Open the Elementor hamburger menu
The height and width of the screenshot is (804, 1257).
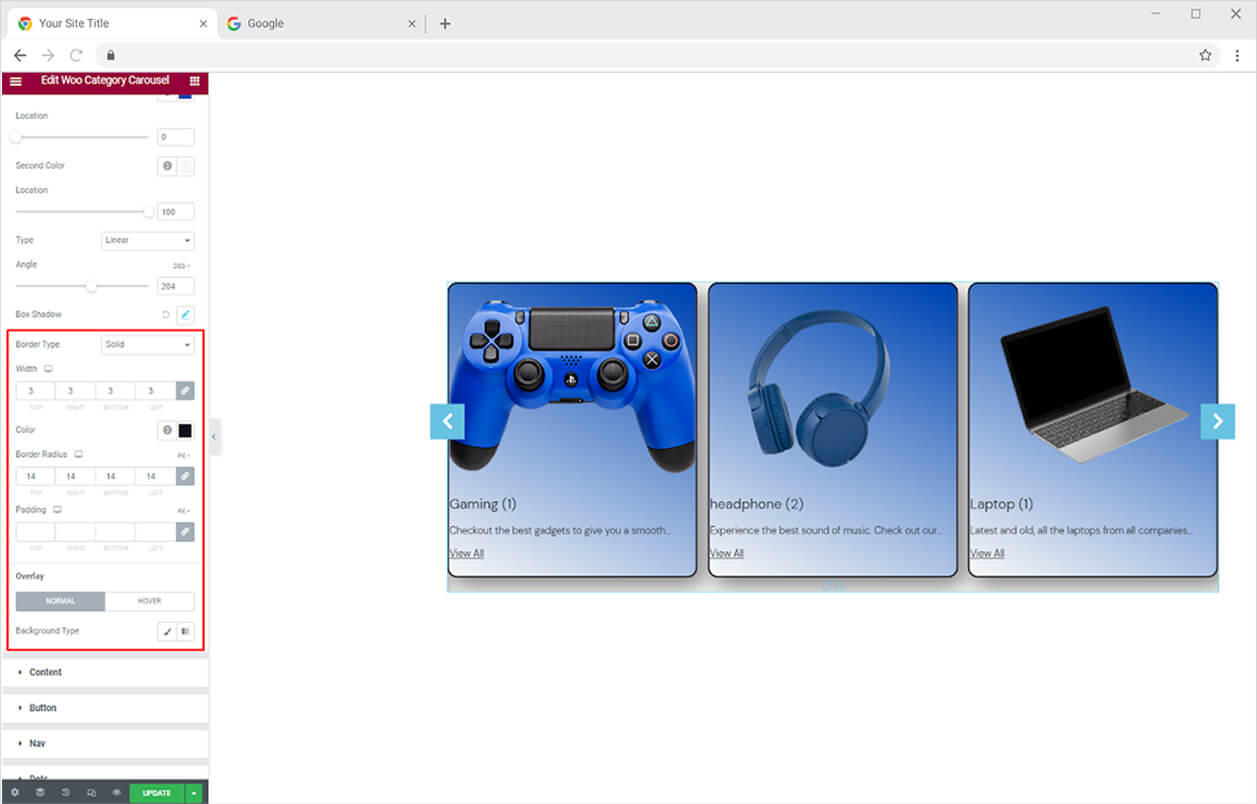[15, 81]
